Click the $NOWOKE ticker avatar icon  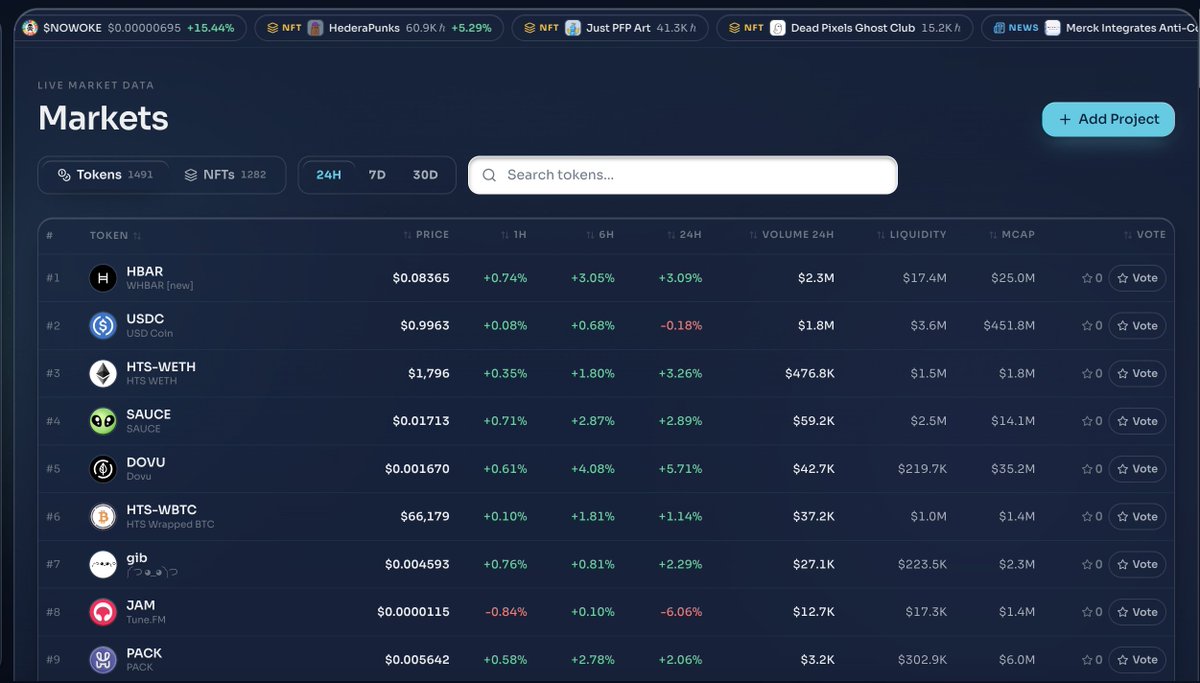[x=30, y=28]
